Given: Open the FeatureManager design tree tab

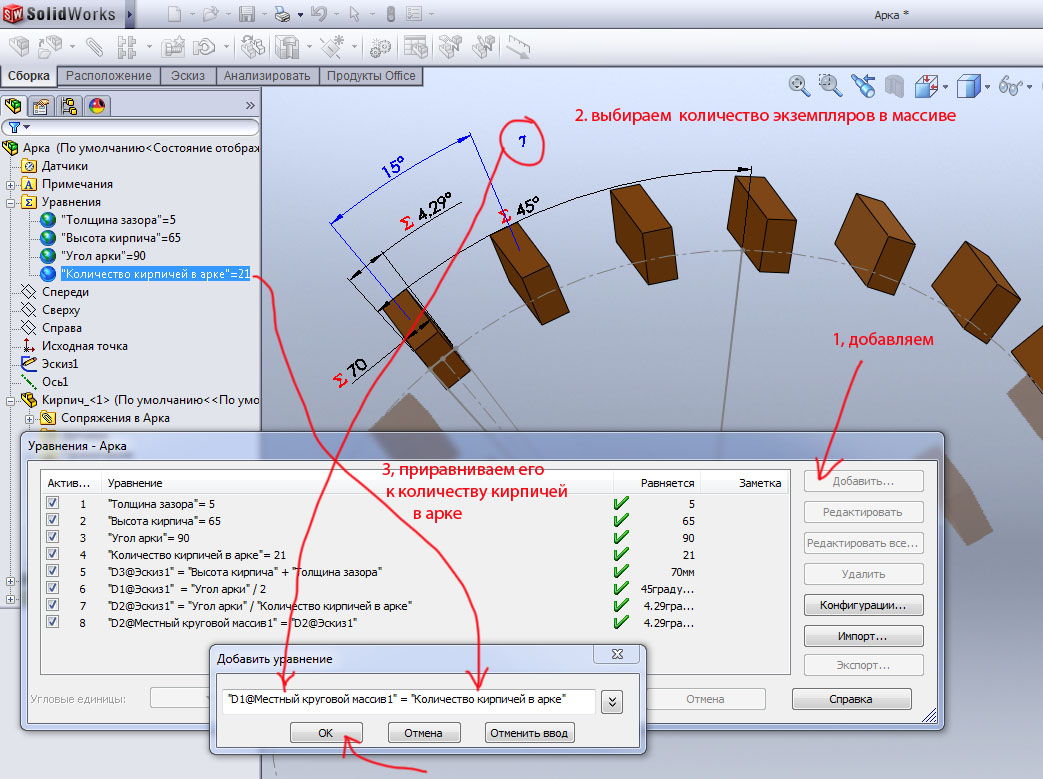Looking at the screenshot, I should point(15,106).
